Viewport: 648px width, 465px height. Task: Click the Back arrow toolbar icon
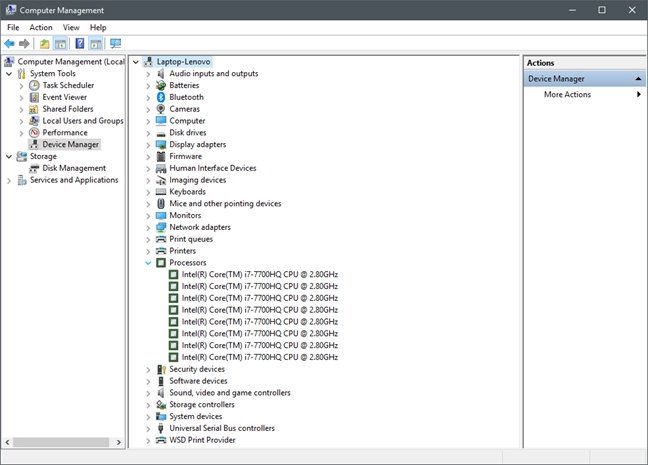pos(9,43)
